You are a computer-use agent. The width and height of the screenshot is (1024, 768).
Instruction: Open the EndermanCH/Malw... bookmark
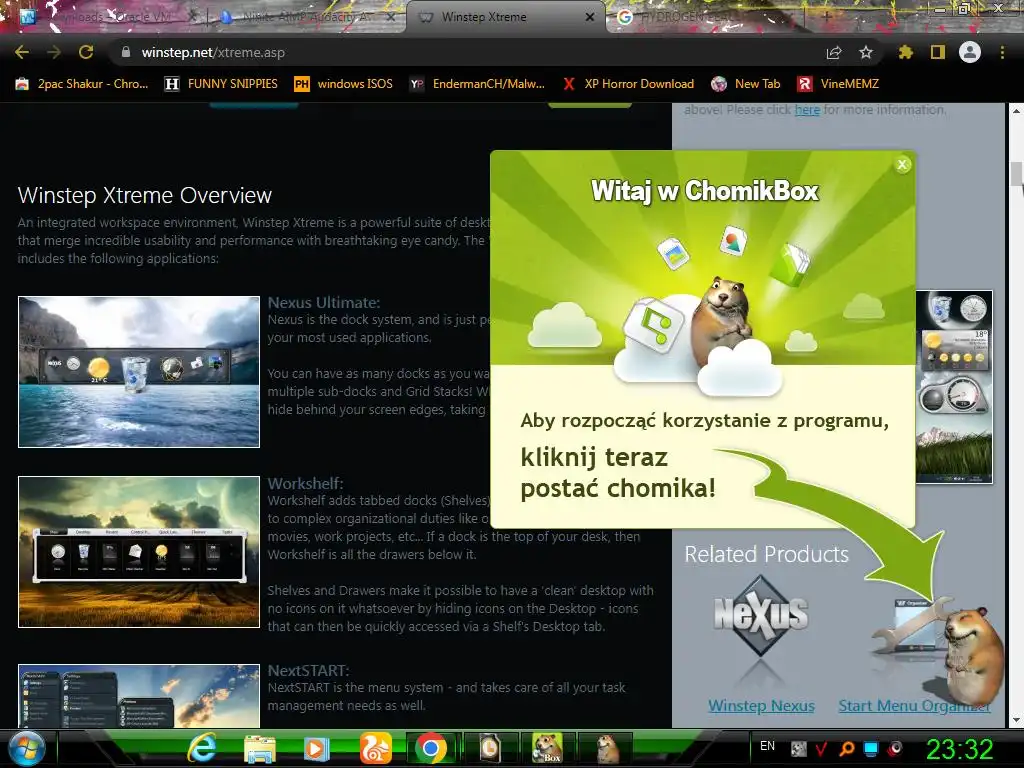pyautogui.click(x=477, y=84)
